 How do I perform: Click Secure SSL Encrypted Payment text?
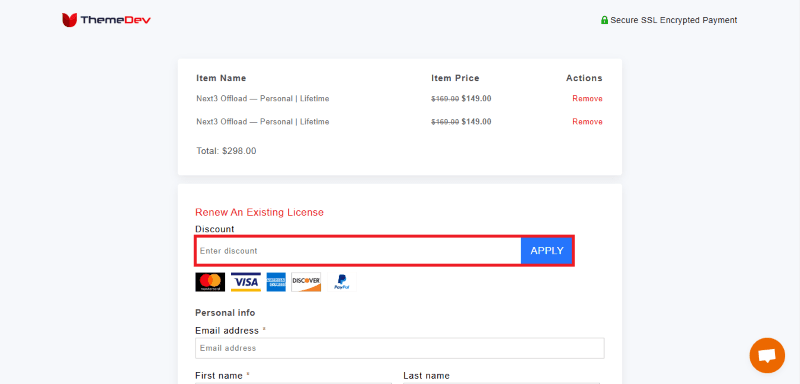click(x=673, y=20)
